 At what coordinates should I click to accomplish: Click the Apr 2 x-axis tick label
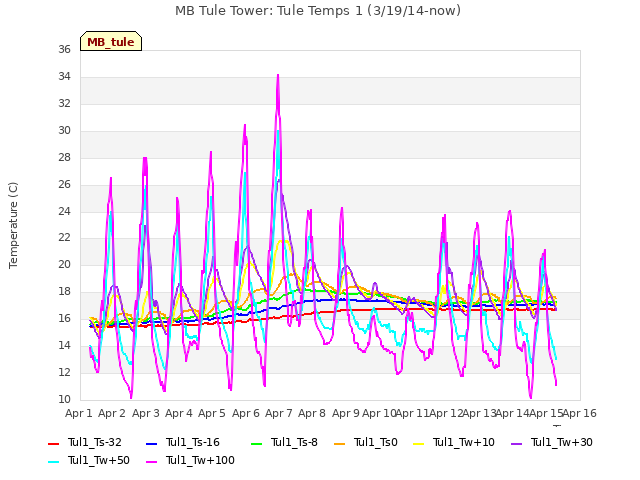pyautogui.click(x=112, y=413)
